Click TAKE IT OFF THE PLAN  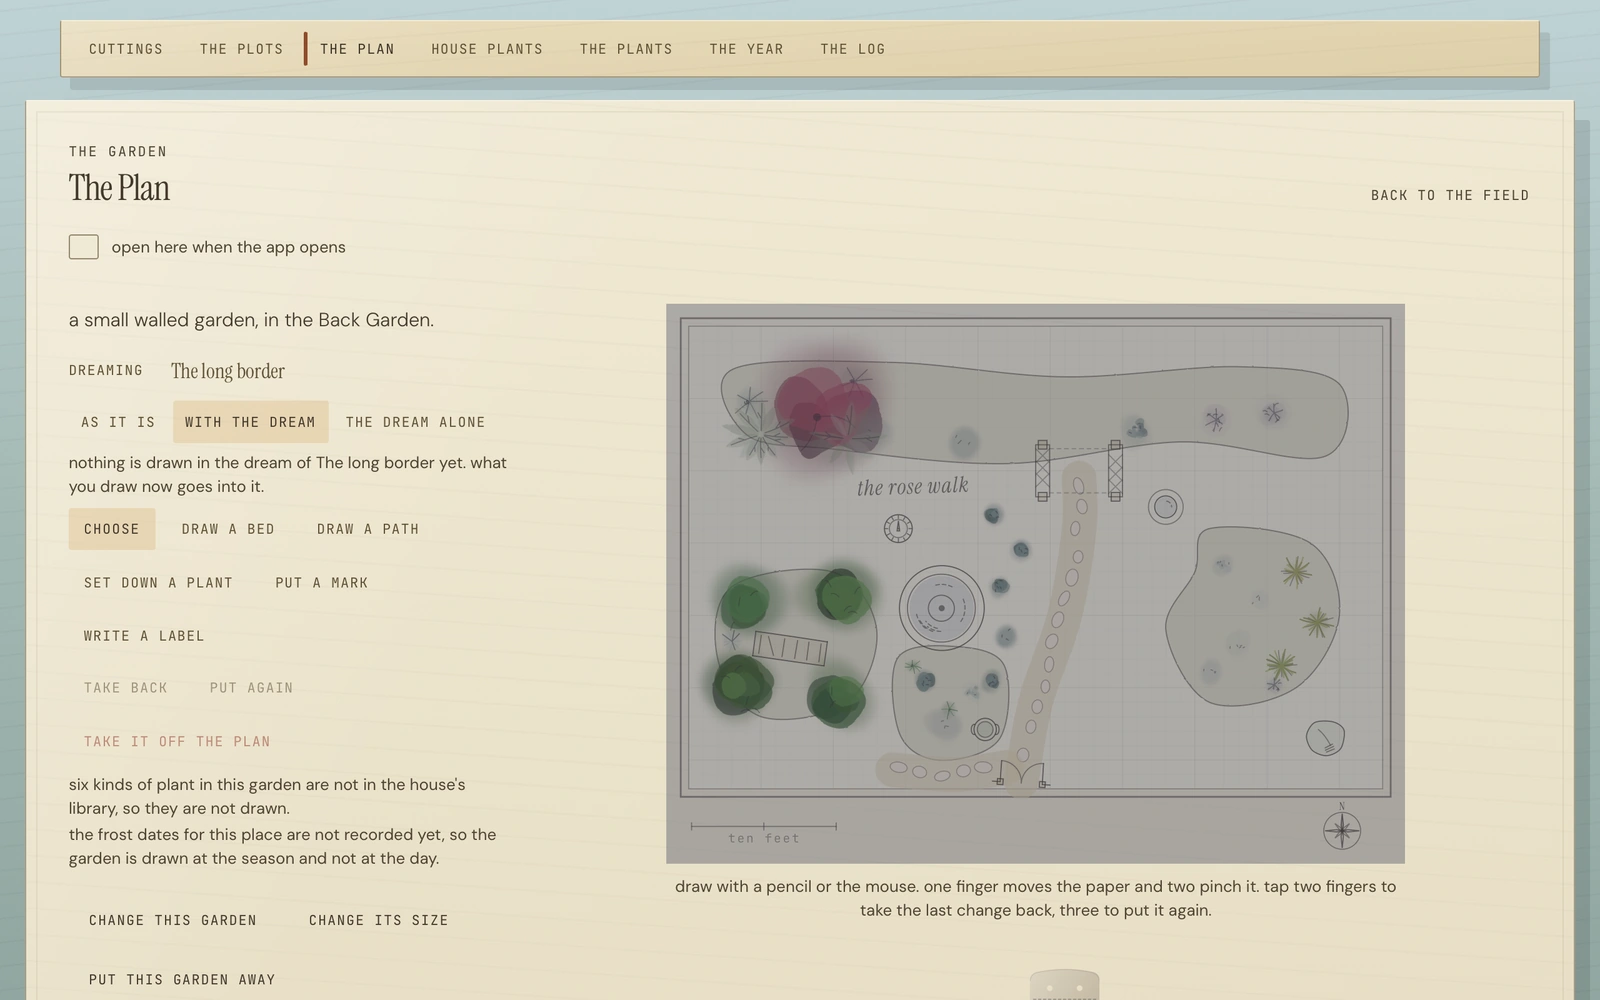[x=177, y=742]
